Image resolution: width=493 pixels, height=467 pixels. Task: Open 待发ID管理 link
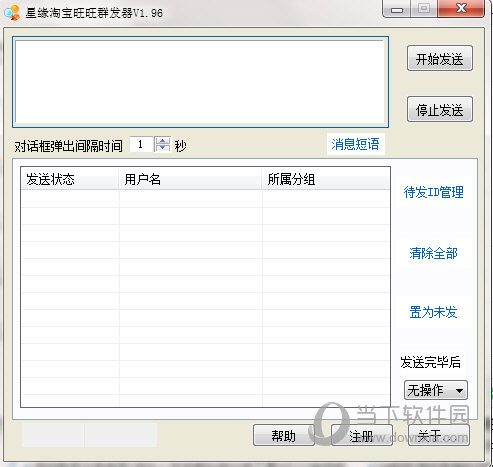click(433, 192)
